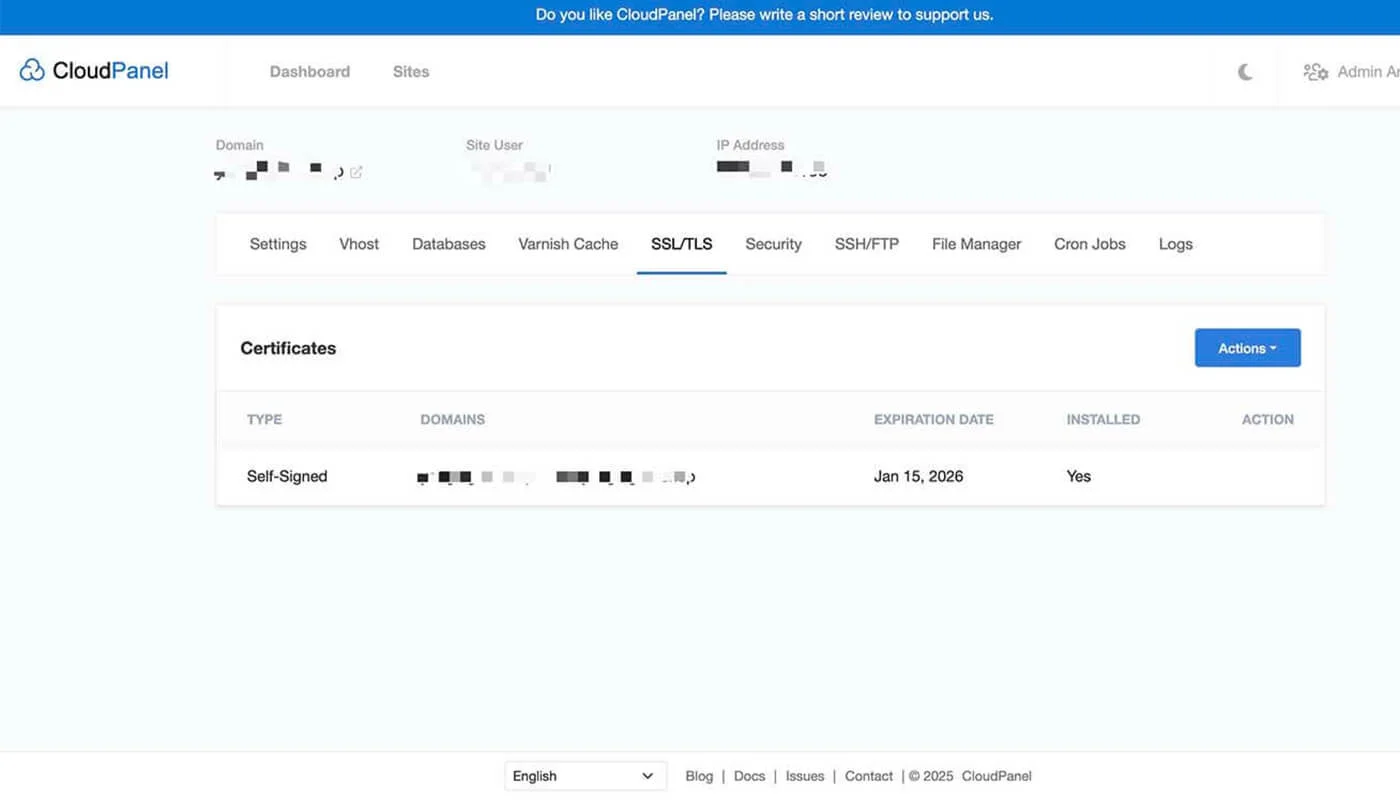1400x800 pixels.
Task: Switch to the Databases tab
Action: [448, 243]
